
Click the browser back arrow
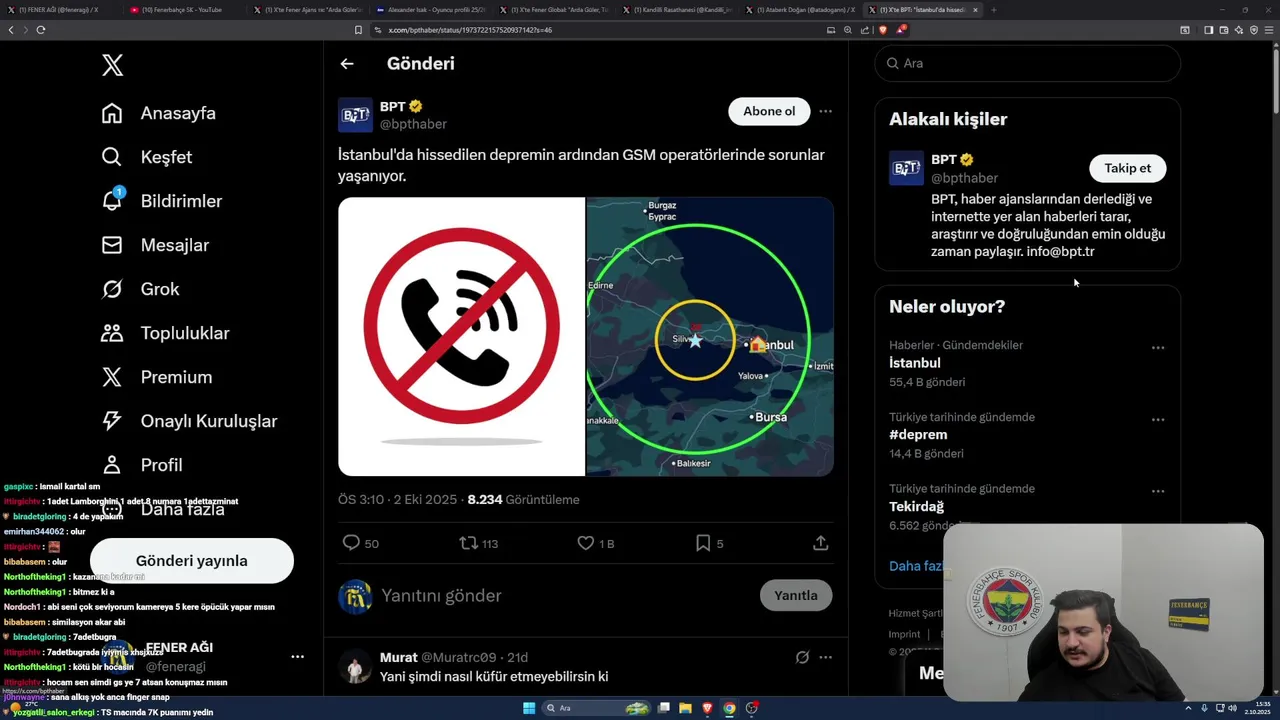pos(11,30)
